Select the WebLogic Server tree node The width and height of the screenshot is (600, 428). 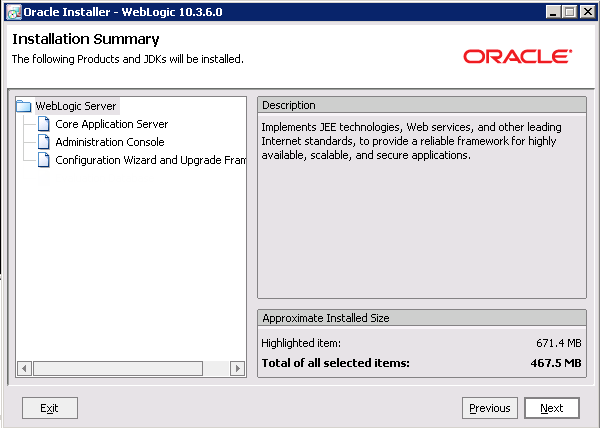[76, 106]
